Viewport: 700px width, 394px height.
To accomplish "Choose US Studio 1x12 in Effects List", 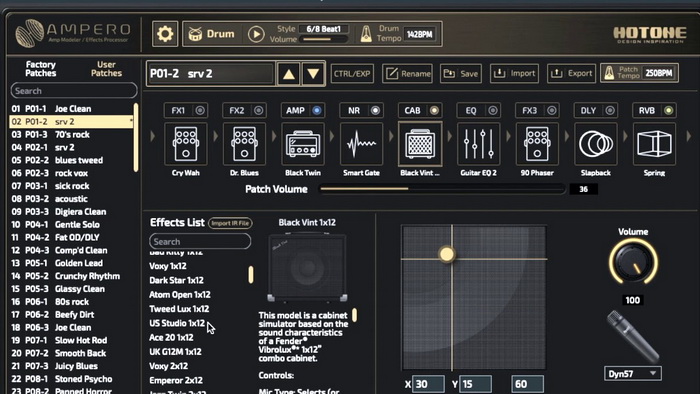I will pyautogui.click(x=177, y=323).
